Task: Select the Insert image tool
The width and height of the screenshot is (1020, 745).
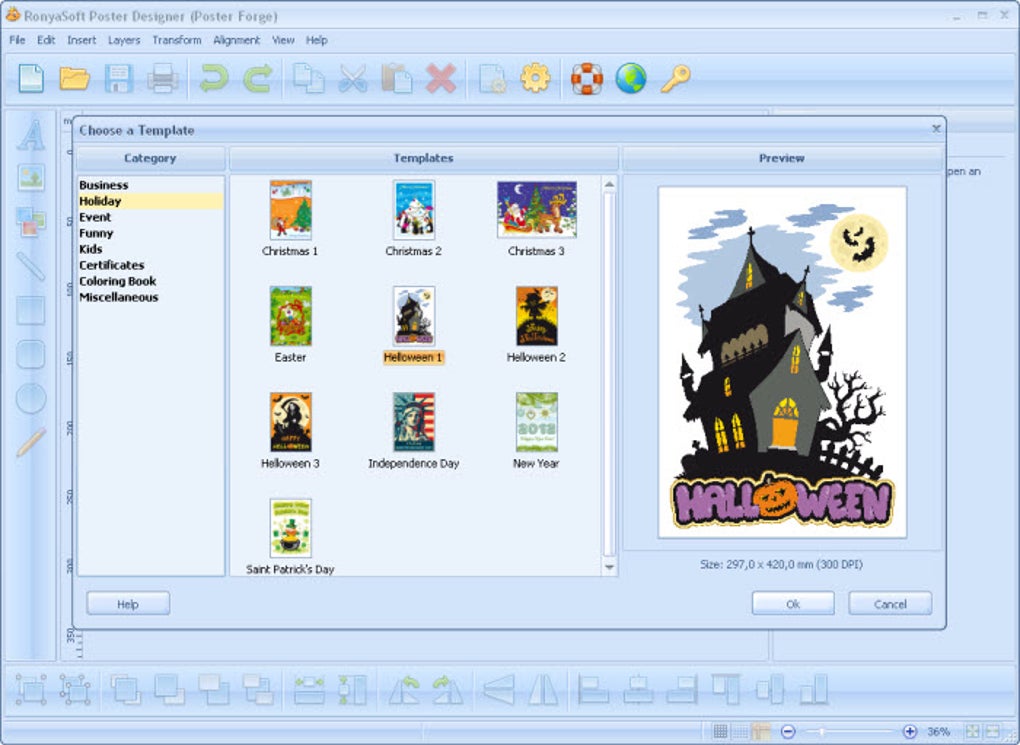Action: [31, 178]
